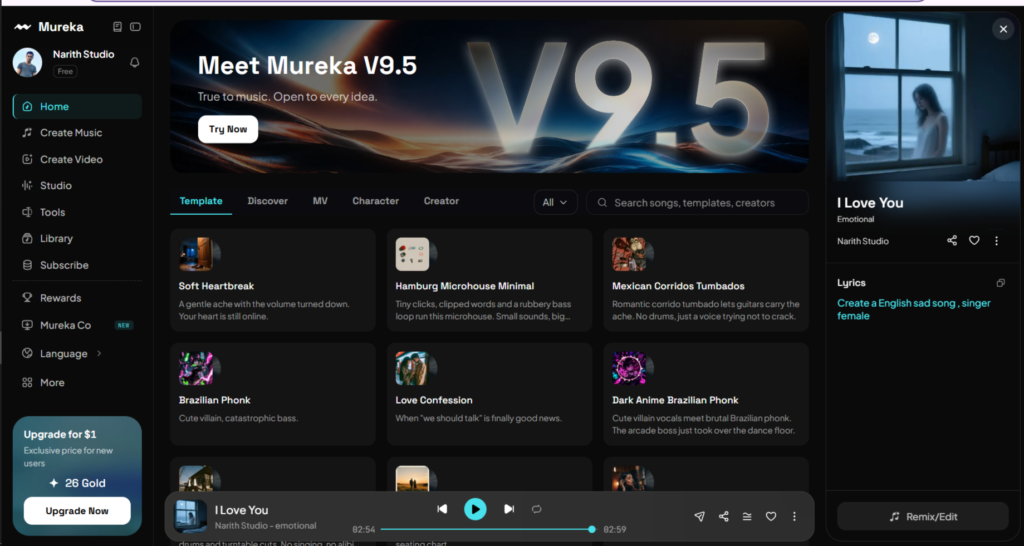Open more options dots in player bar
The image size is (1024, 546).
[794, 517]
